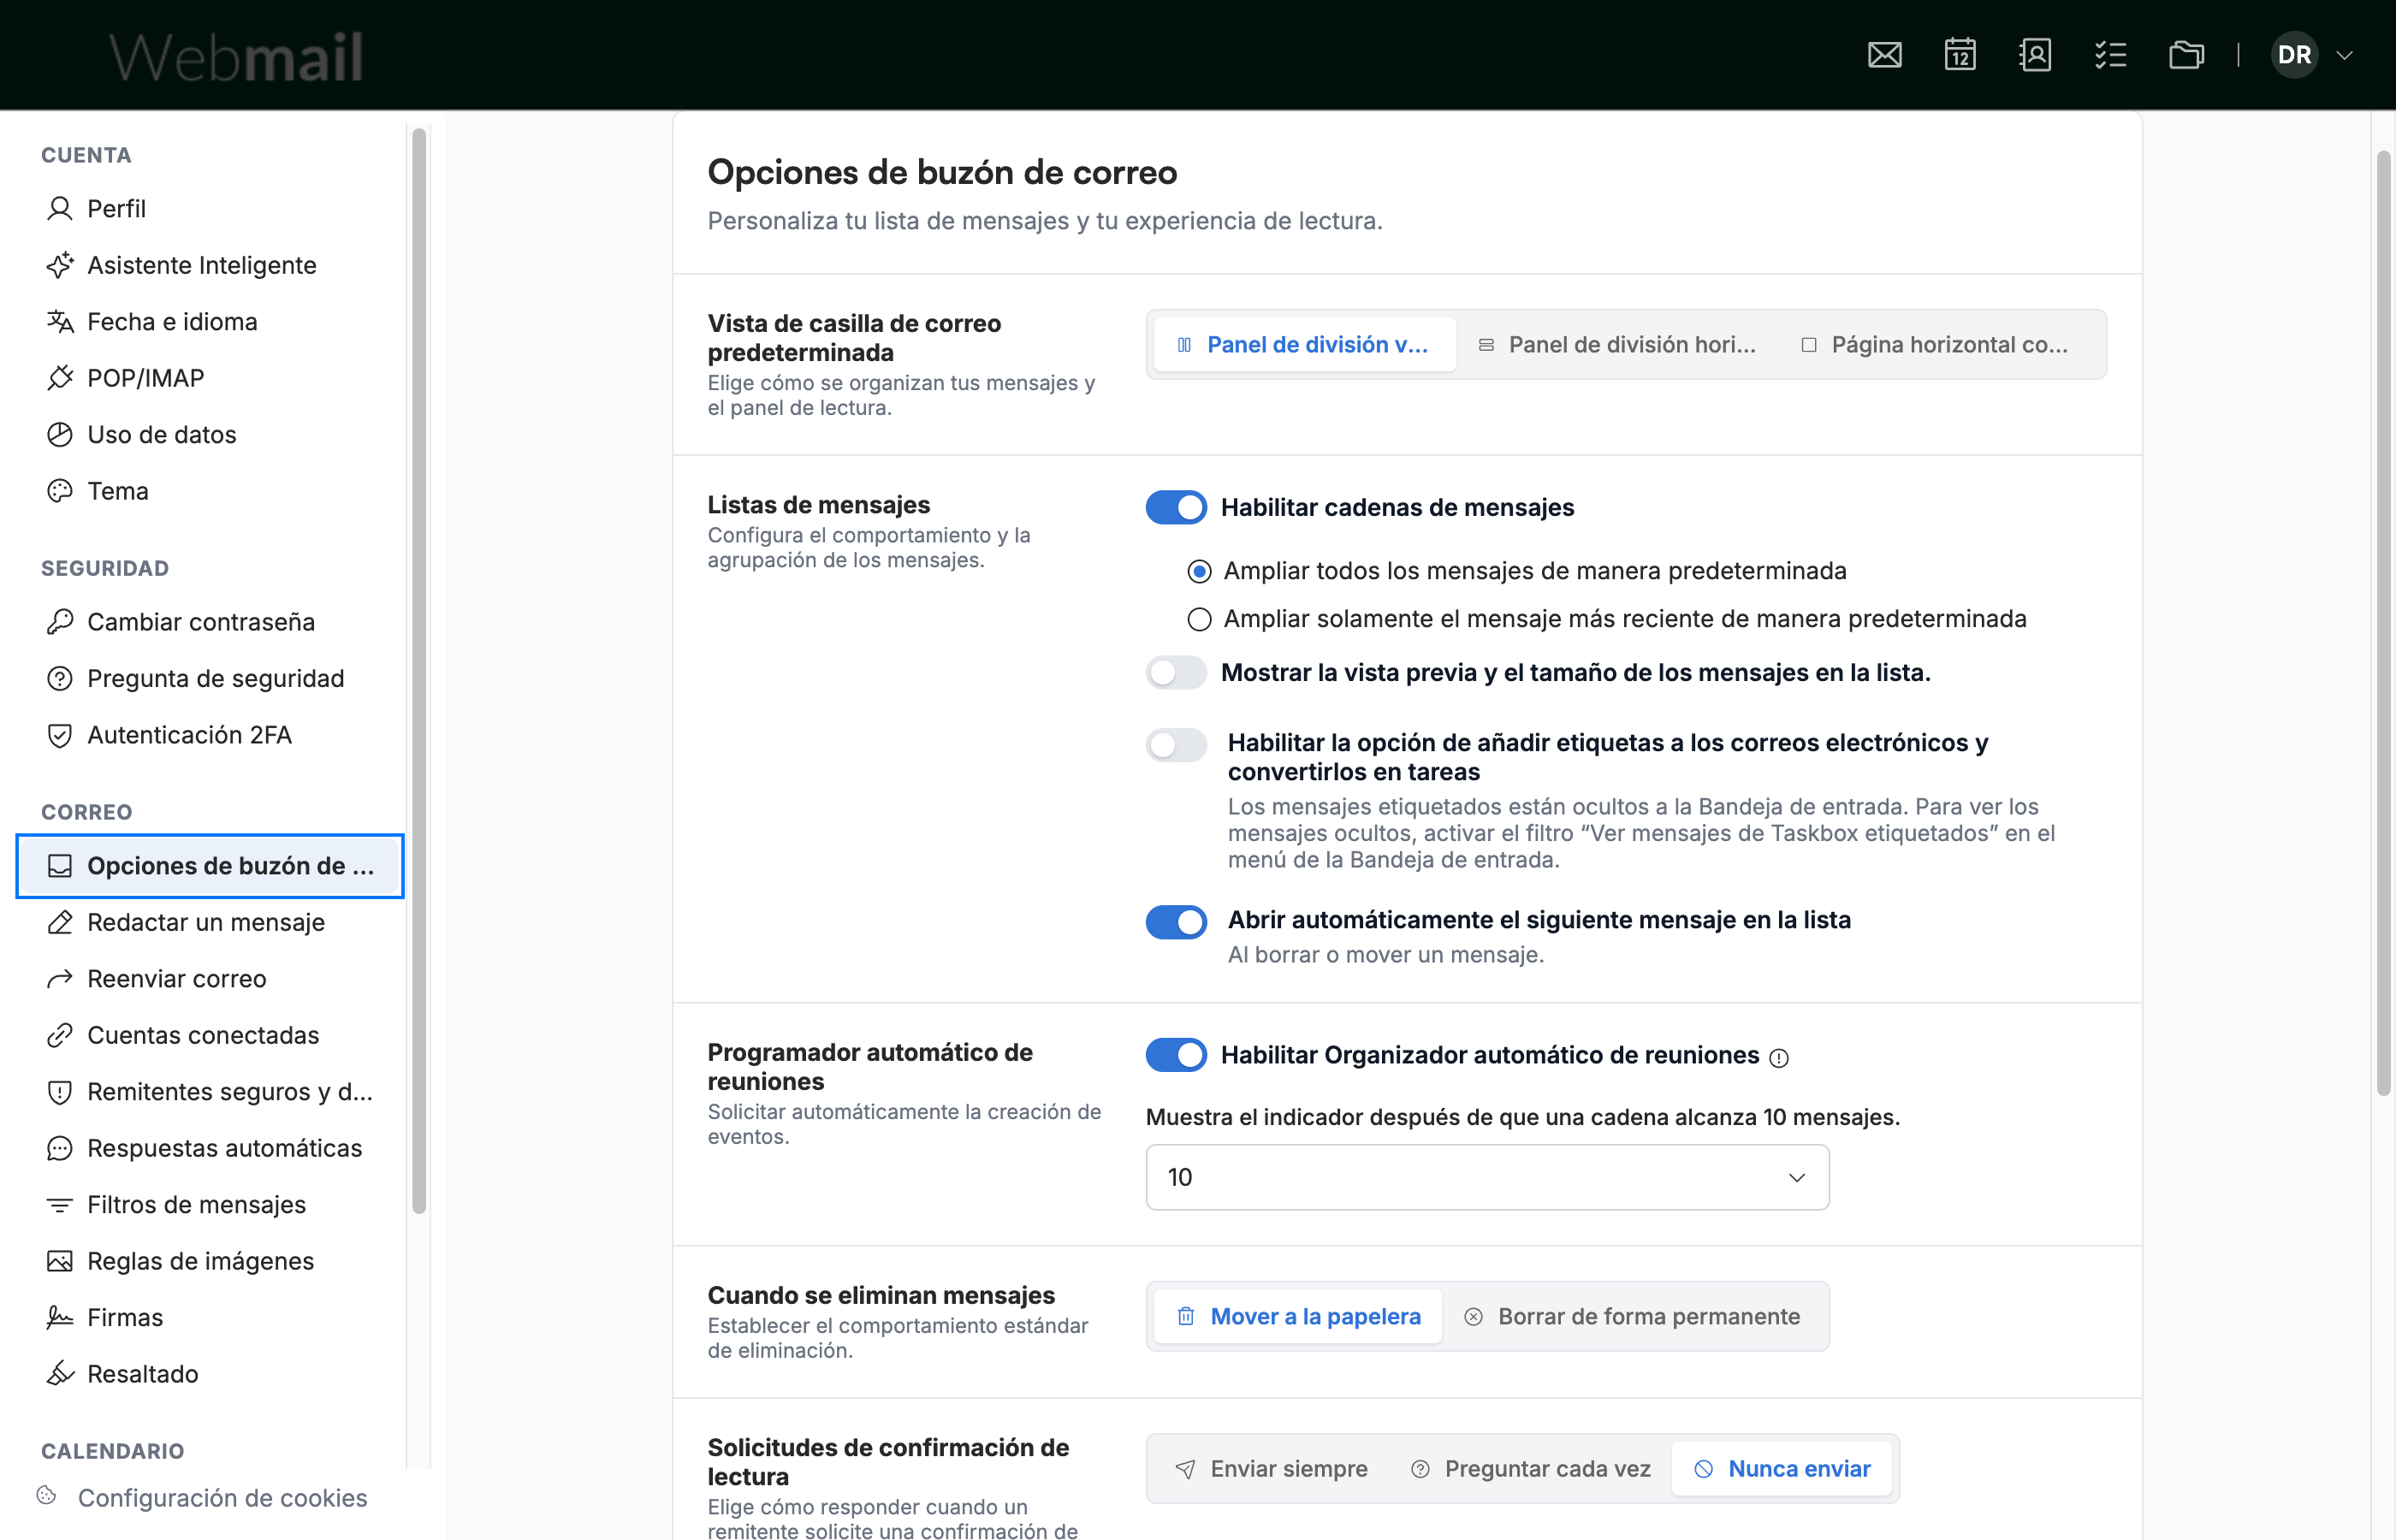
Task: Select Ampliar solamente el mensaje más reciente radio
Action: (1199, 619)
